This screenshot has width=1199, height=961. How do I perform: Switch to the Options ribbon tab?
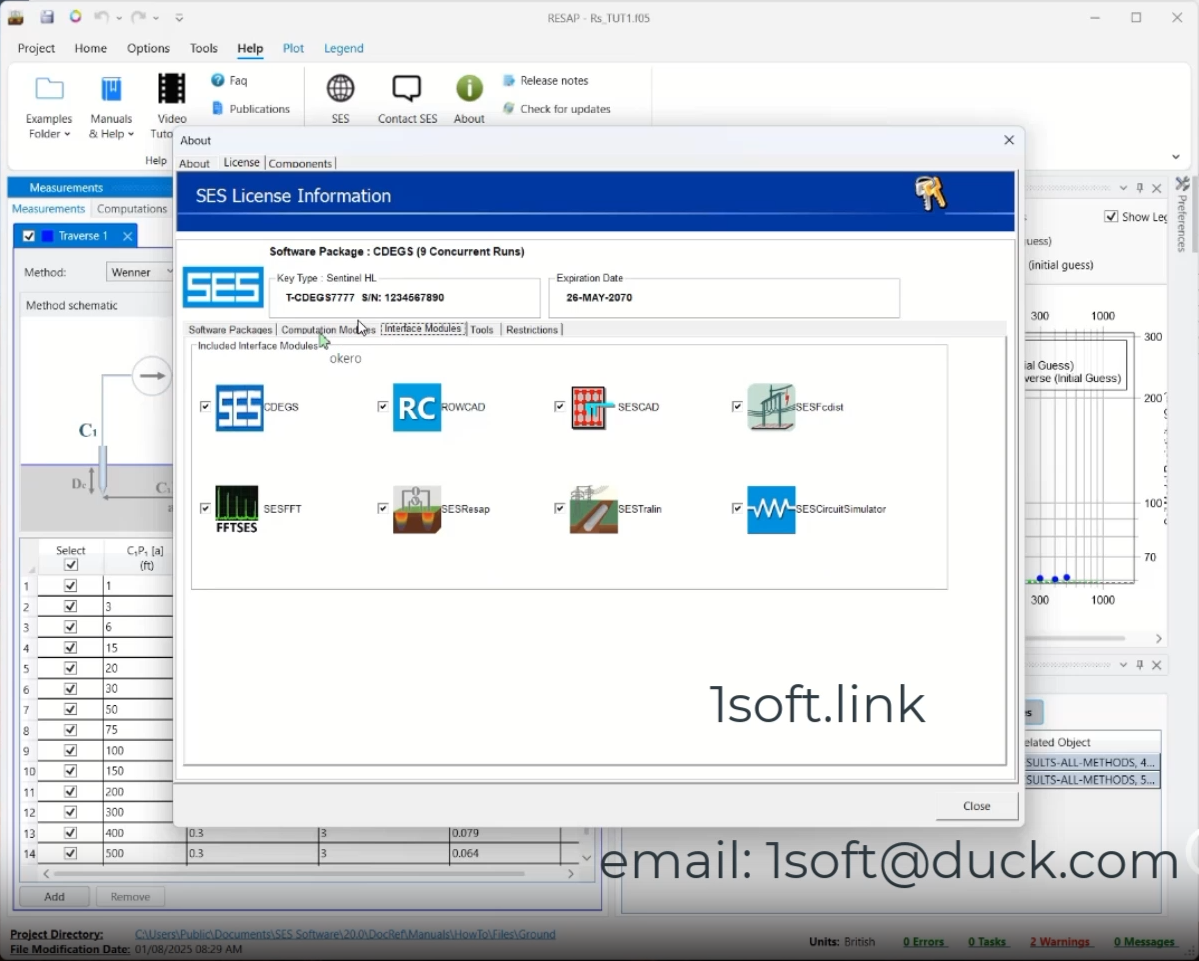[148, 48]
